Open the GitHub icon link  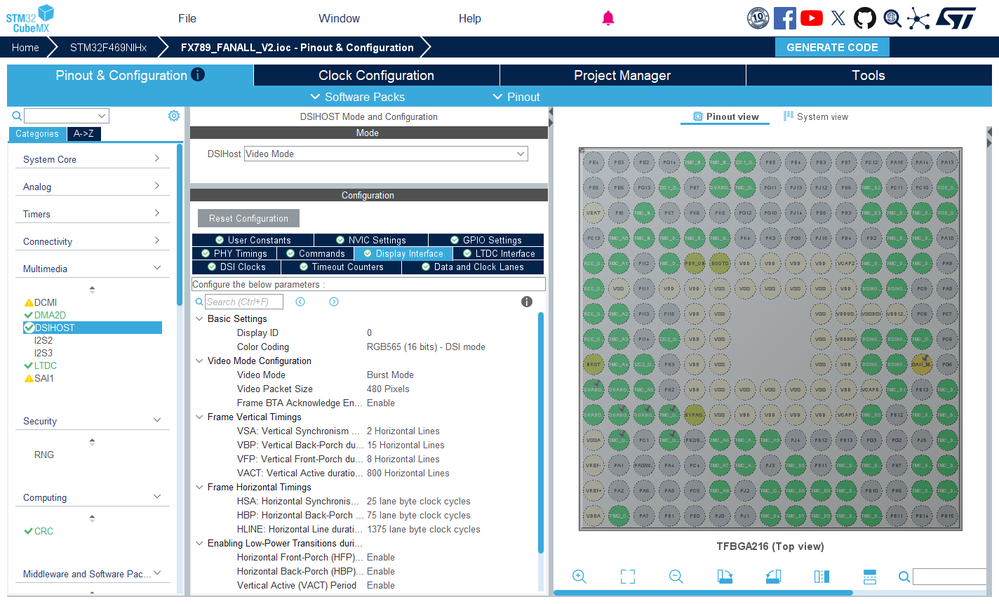tap(865, 18)
